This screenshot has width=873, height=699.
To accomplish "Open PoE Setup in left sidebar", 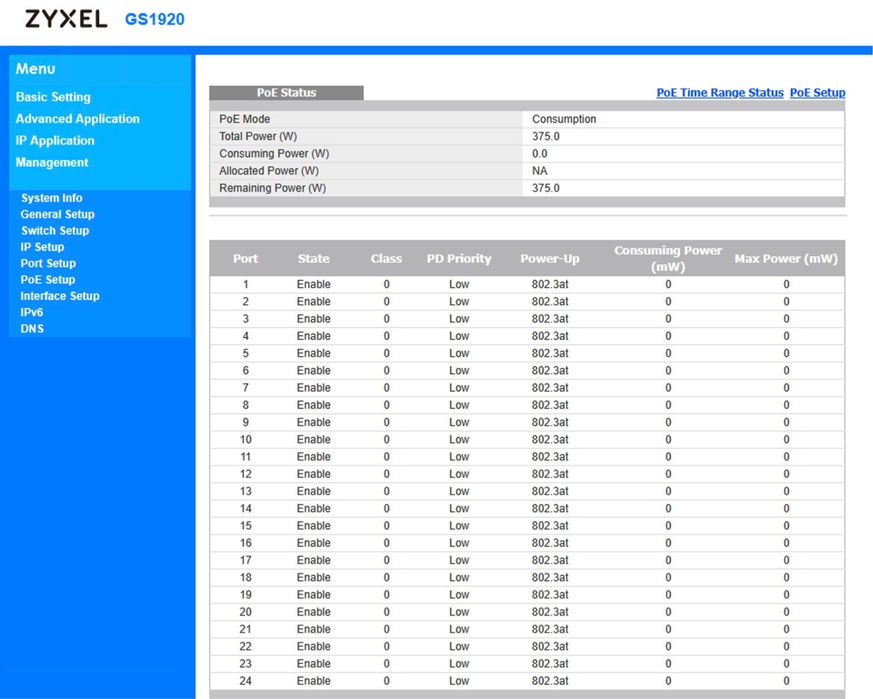I will click(47, 279).
